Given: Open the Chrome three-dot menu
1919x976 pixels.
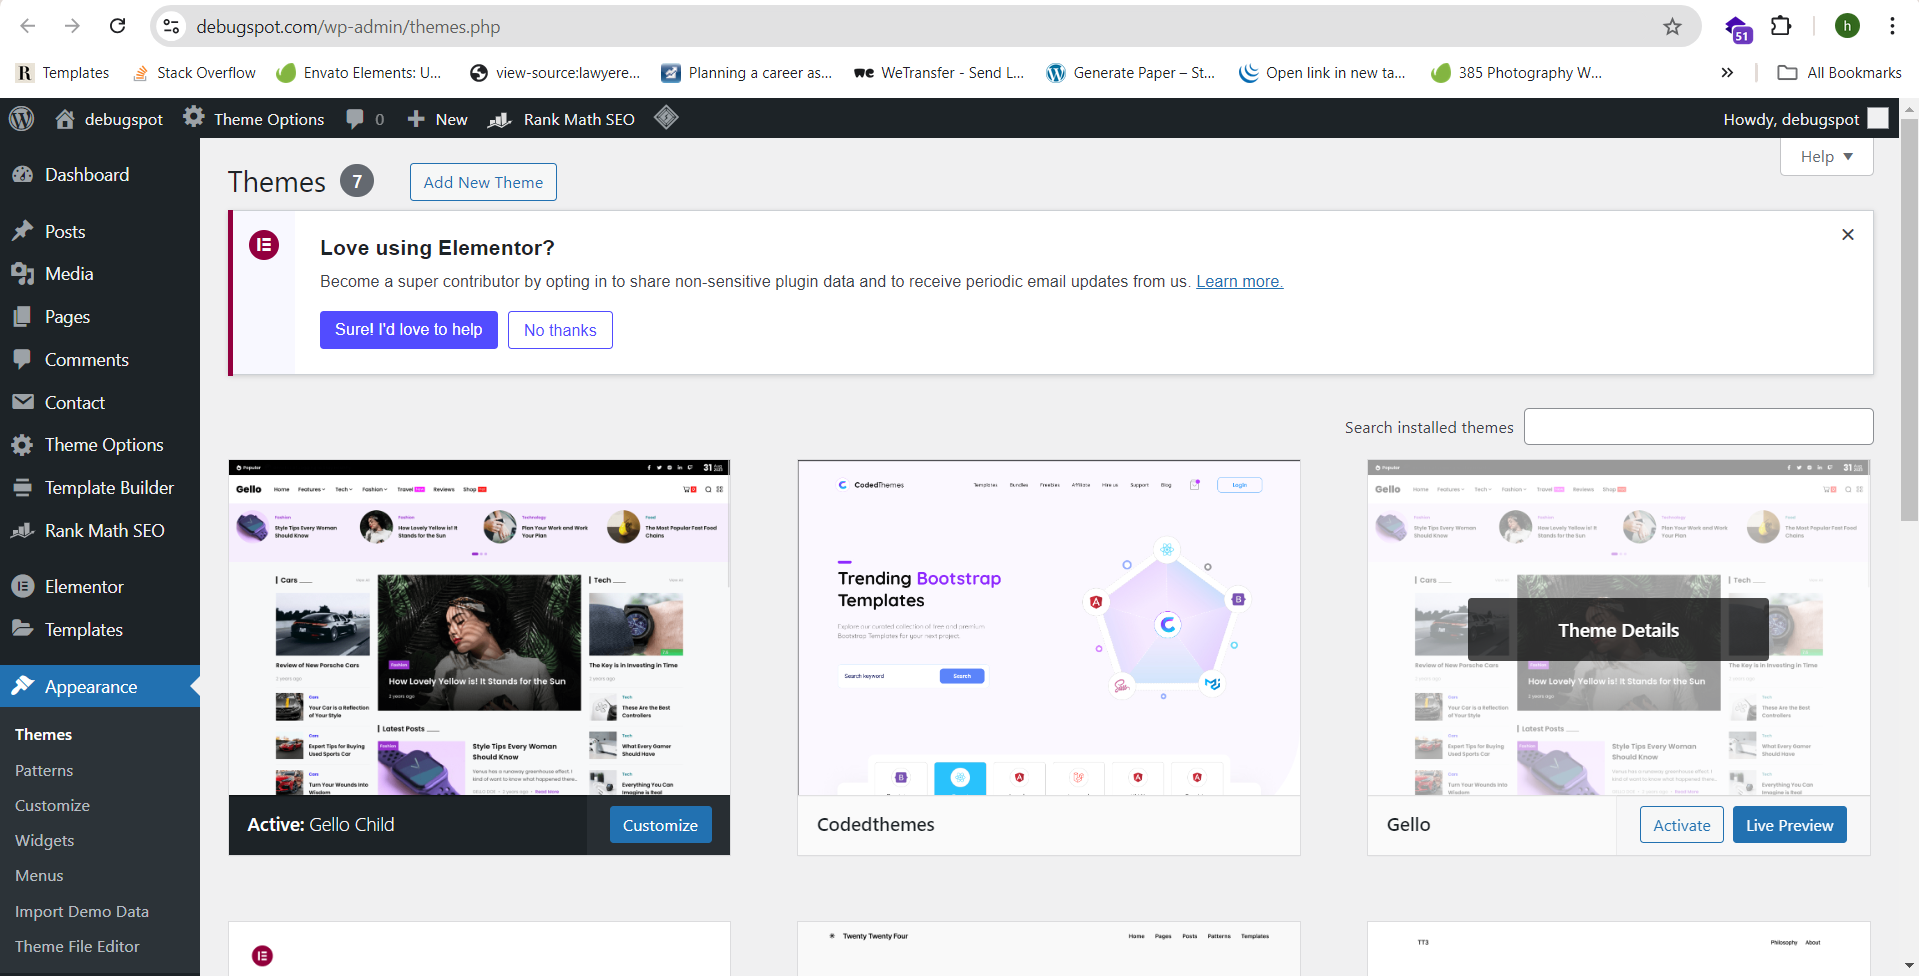Looking at the screenshot, I should click(x=1892, y=26).
